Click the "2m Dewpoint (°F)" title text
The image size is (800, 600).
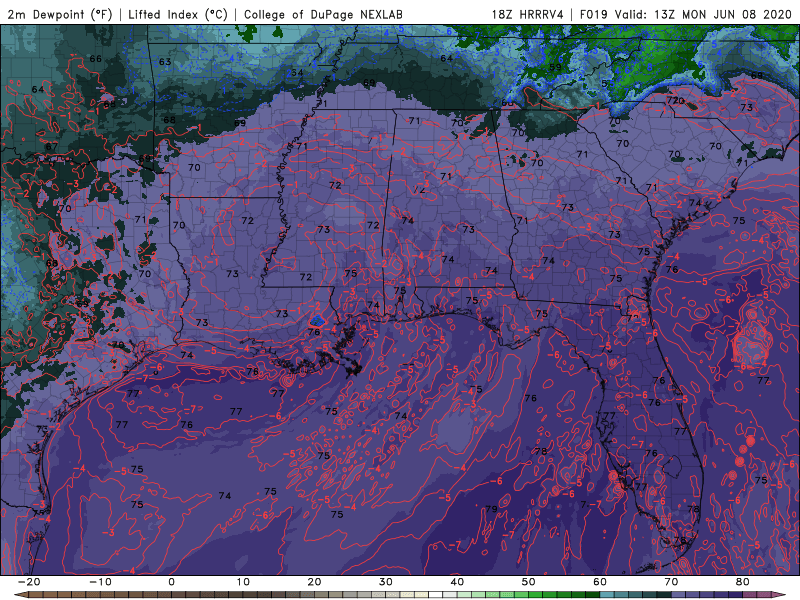pos(60,14)
